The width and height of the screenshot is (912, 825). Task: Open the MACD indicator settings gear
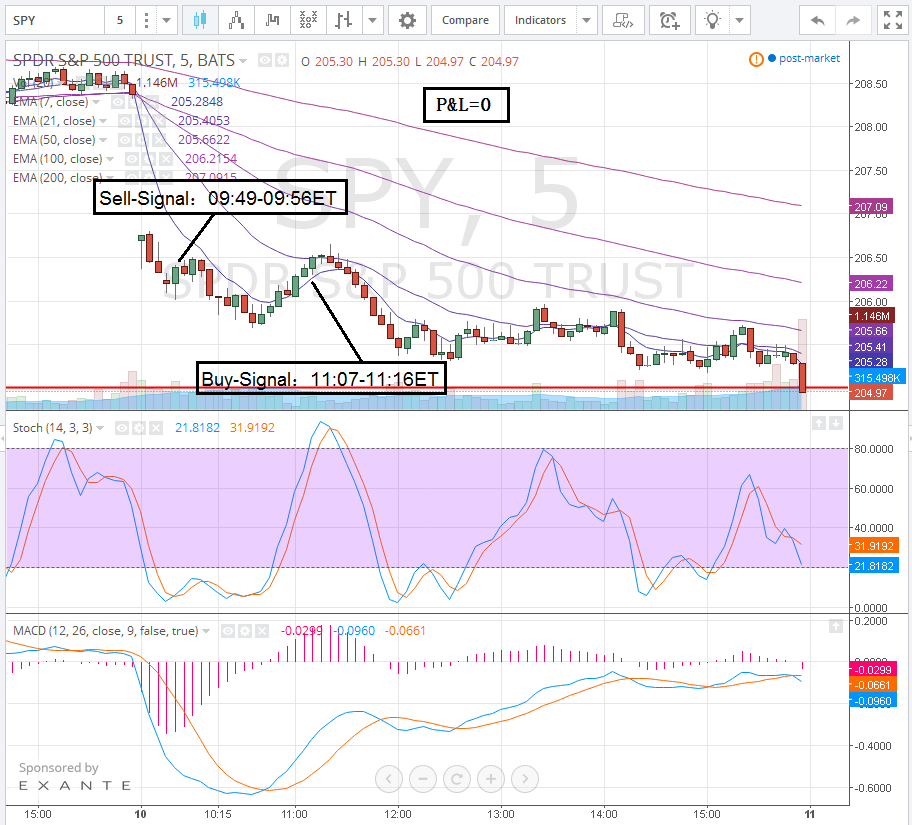245,631
